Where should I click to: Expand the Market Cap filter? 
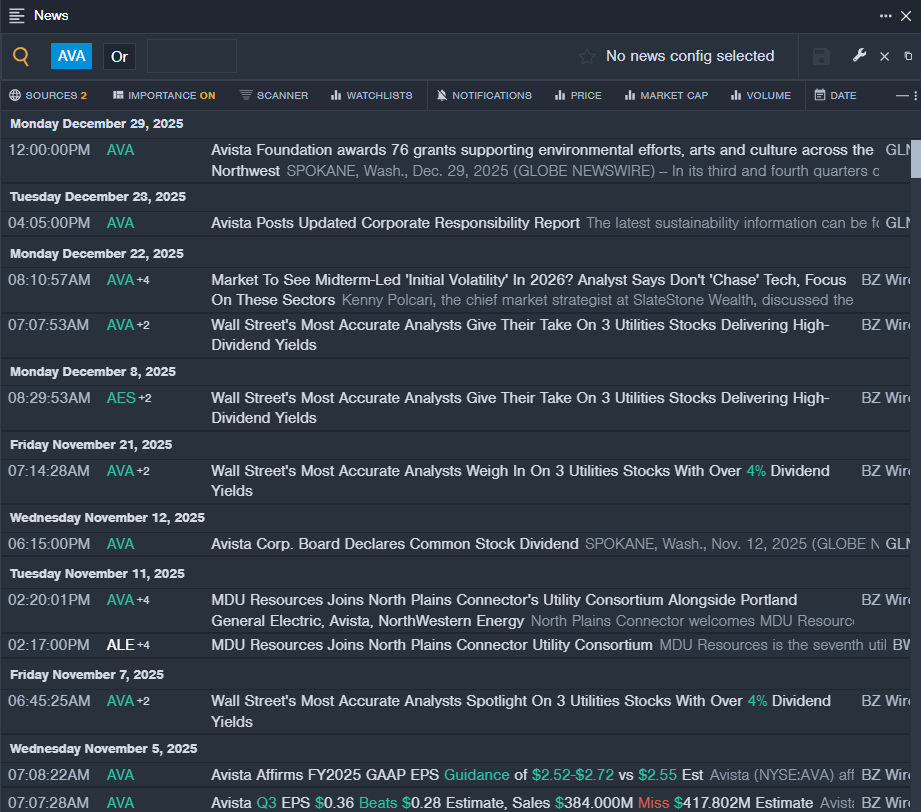click(x=666, y=96)
